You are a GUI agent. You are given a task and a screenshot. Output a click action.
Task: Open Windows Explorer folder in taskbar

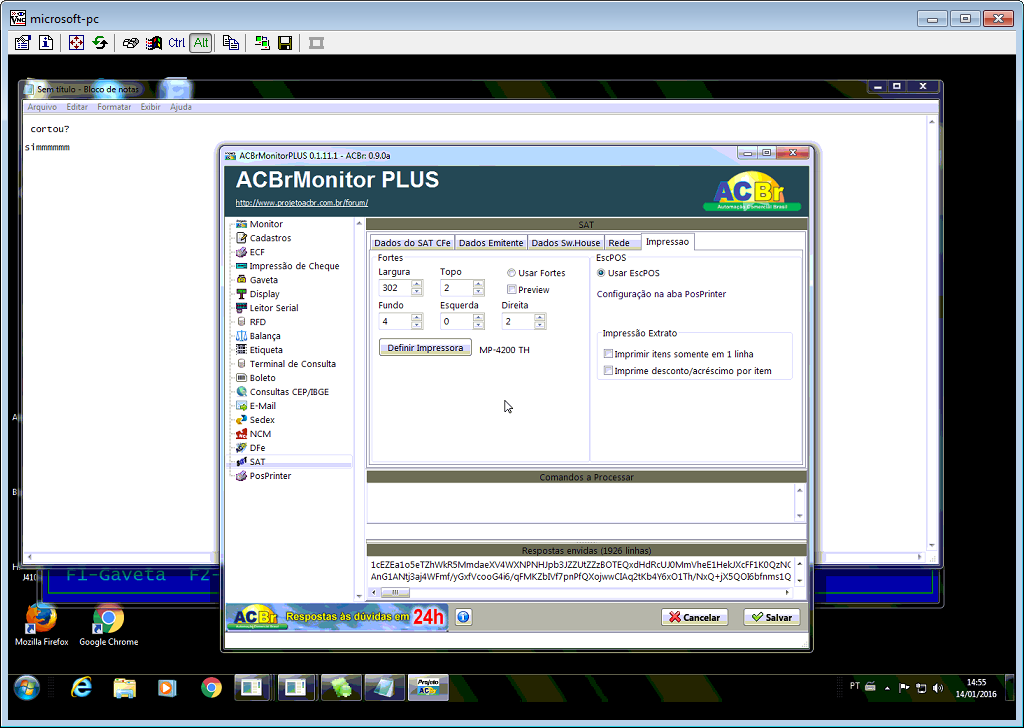click(x=124, y=688)
